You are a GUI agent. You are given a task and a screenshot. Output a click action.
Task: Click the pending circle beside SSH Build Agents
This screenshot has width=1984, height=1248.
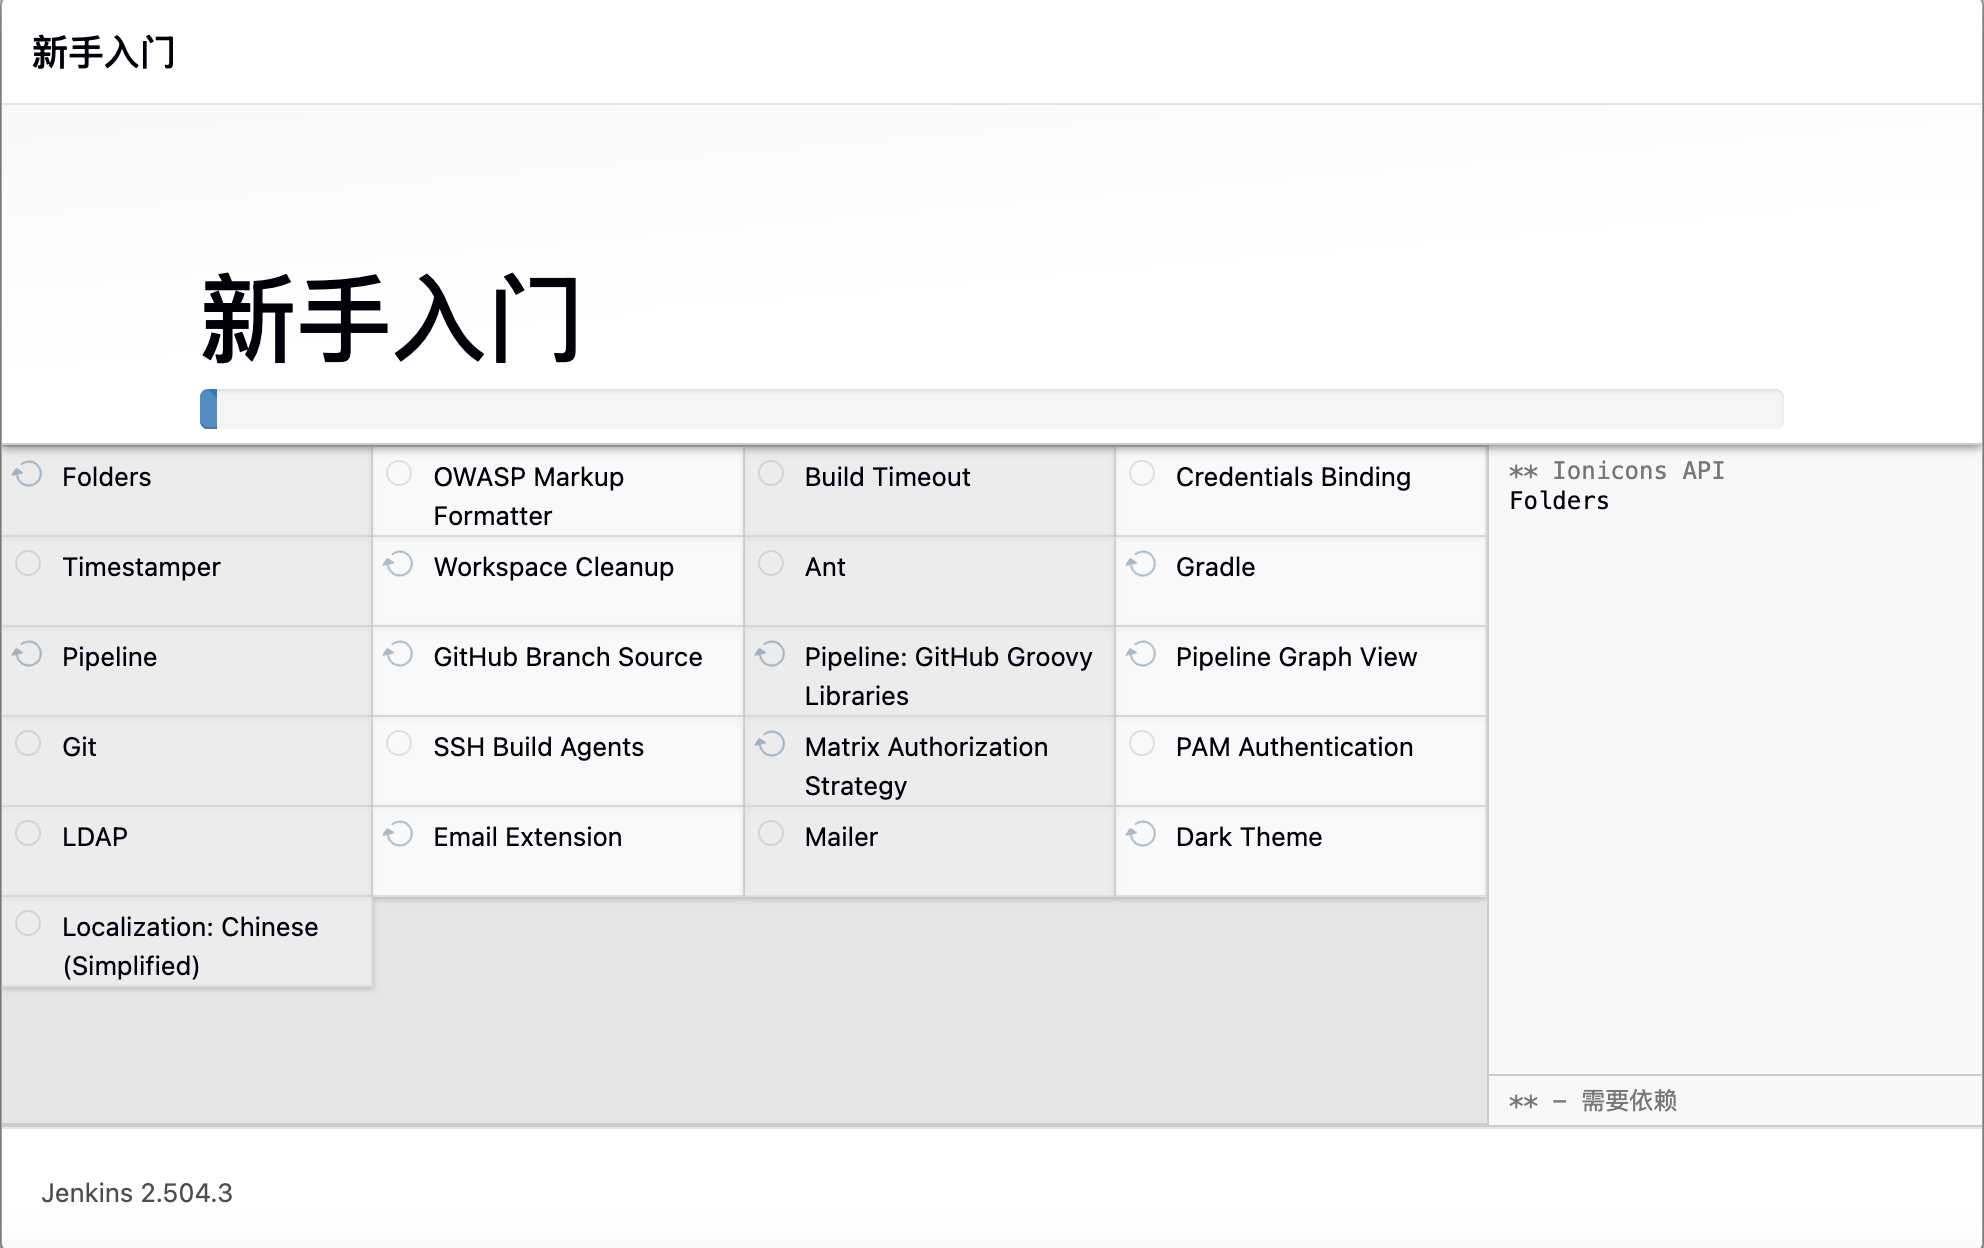click(399, 743)
